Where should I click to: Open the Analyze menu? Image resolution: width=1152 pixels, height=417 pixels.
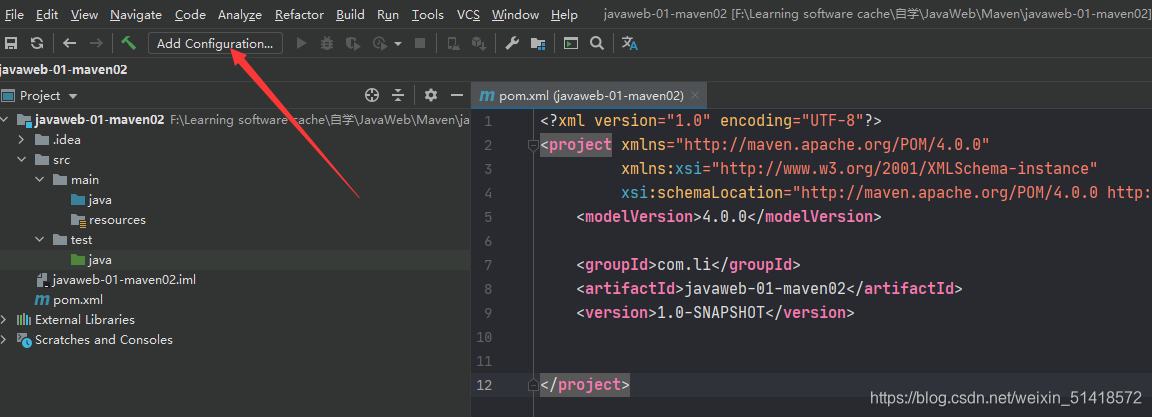(240, 15)
